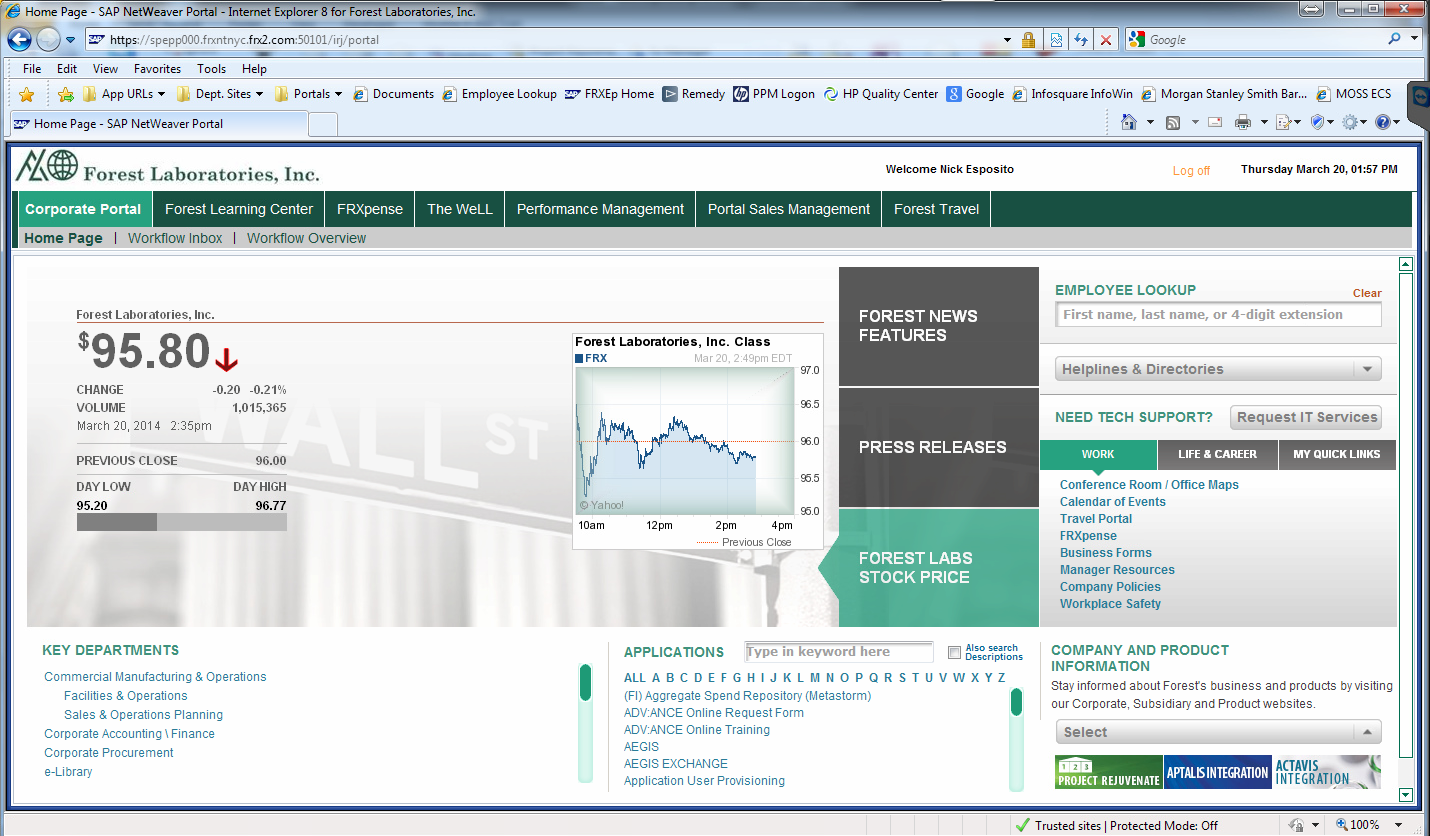Screen dimensions: 1430x836
Task: Open the PPM Logon favorite
Action: (x=774, y=94)
